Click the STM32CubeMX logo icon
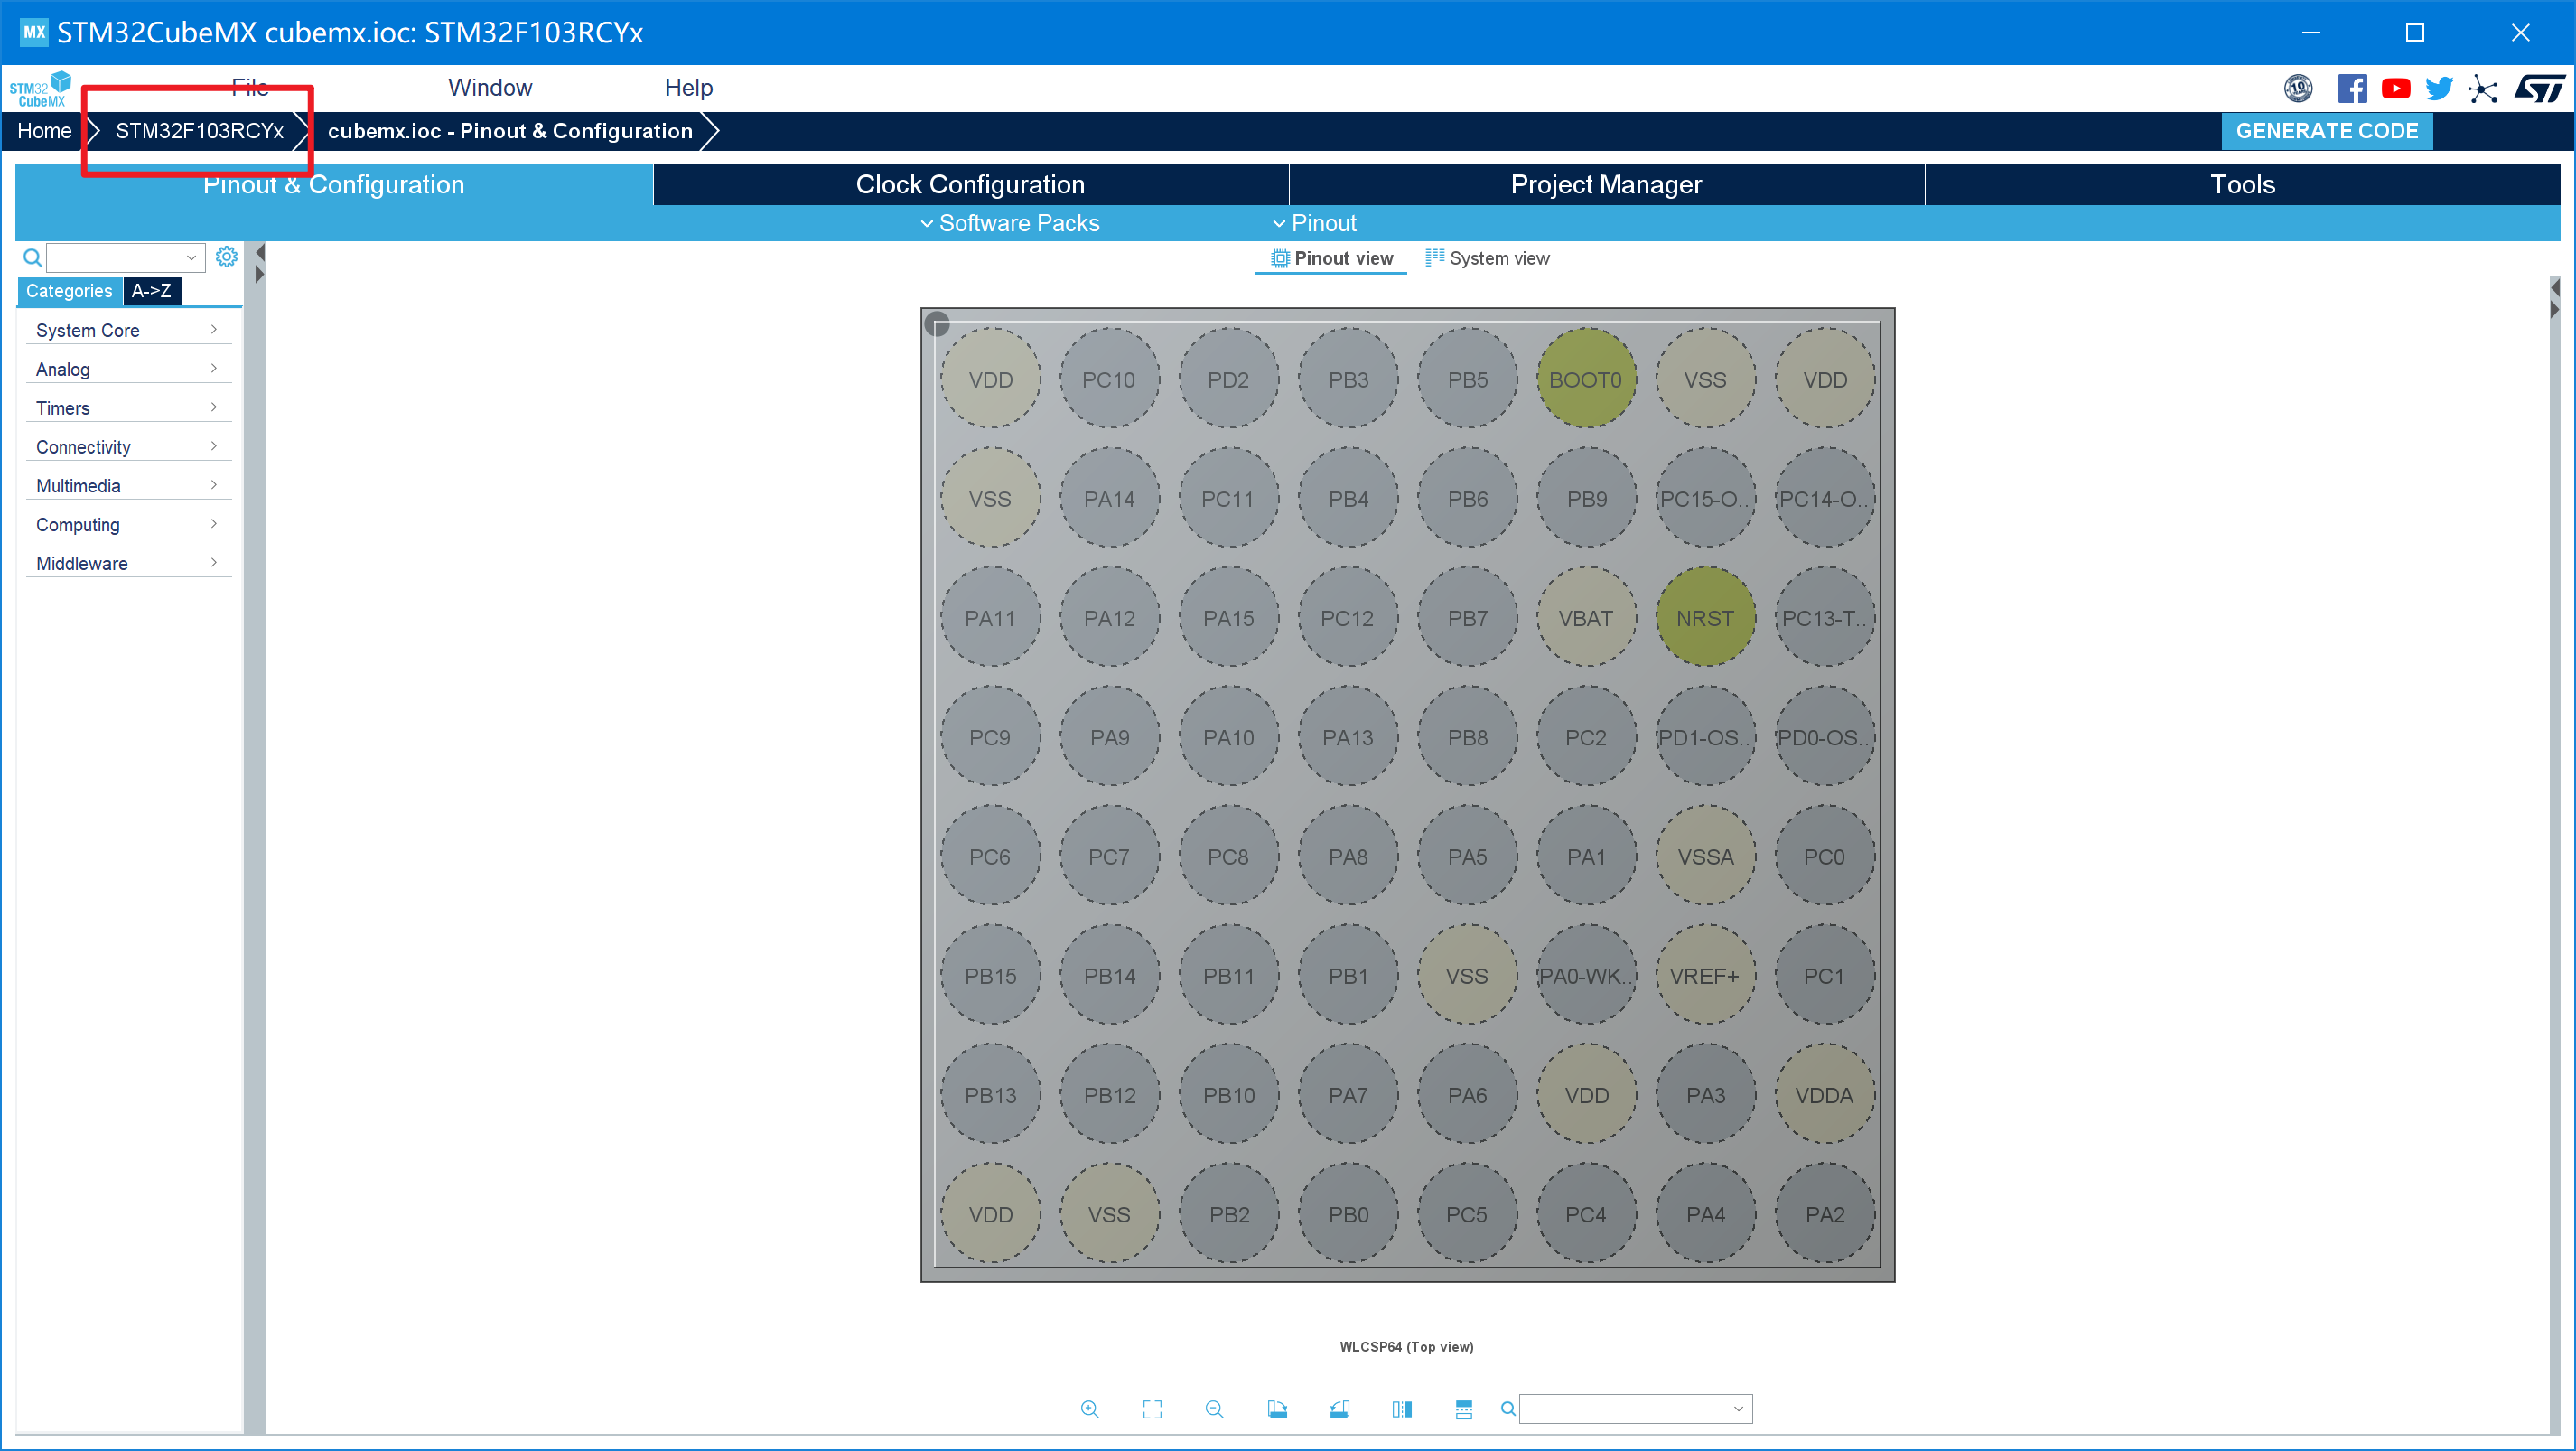Screen dimensions: 2576x1451 click(x=40, y=88)
